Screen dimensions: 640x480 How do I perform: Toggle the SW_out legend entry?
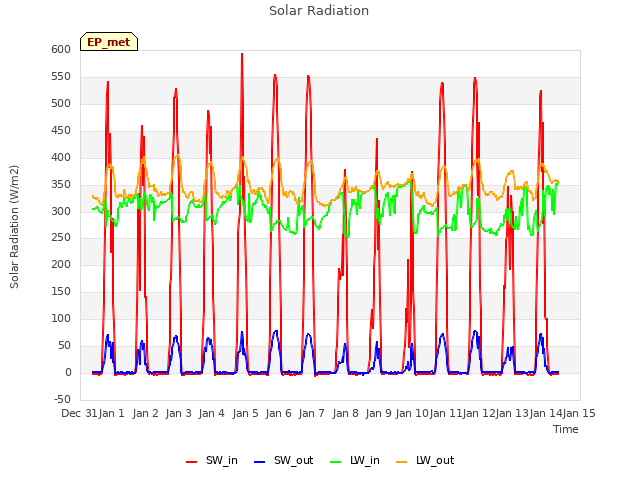tap(283, 460)
